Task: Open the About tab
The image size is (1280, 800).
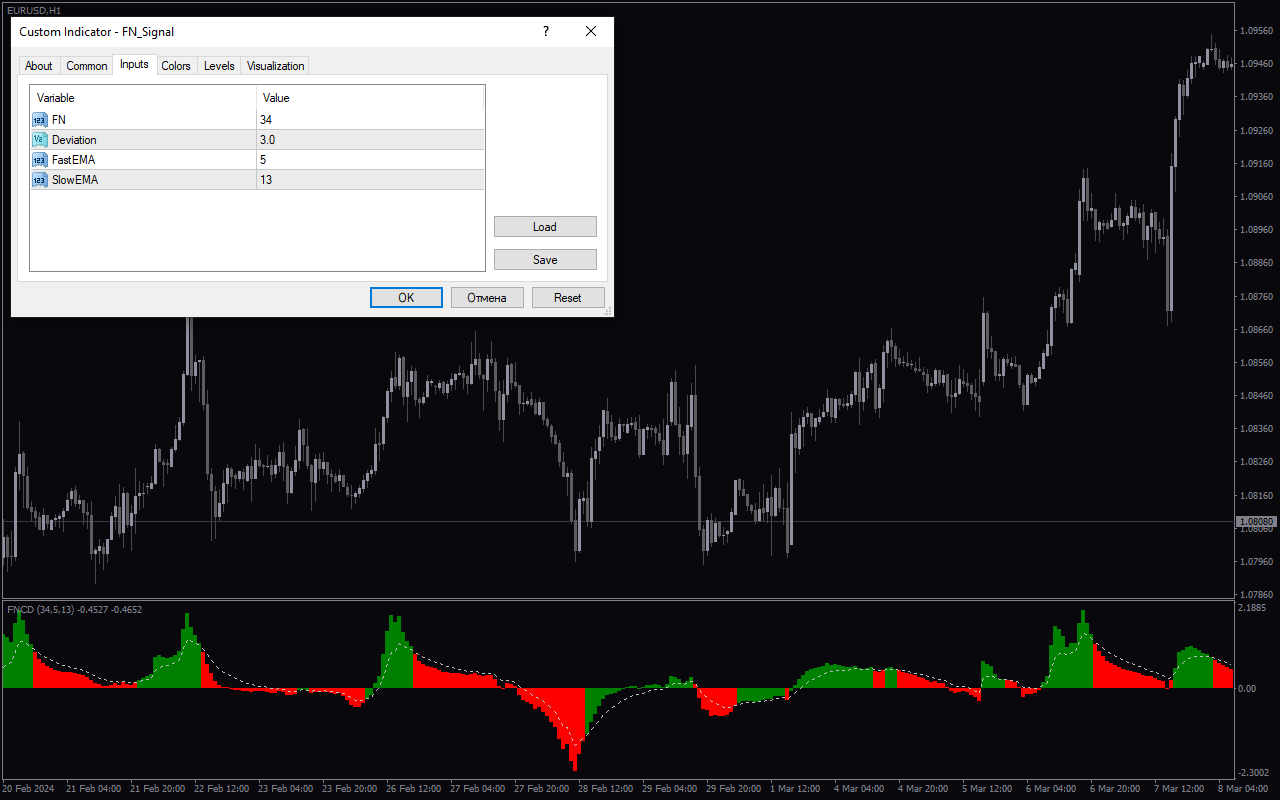Action: (39, 66)
